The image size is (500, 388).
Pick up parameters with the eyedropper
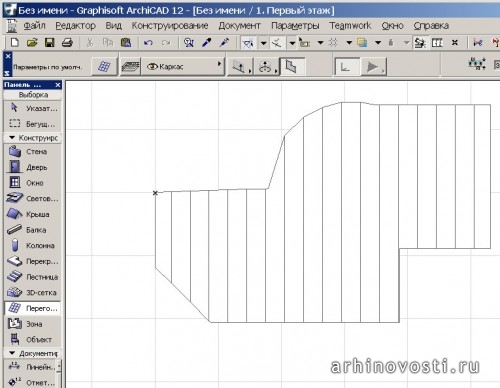207,43
